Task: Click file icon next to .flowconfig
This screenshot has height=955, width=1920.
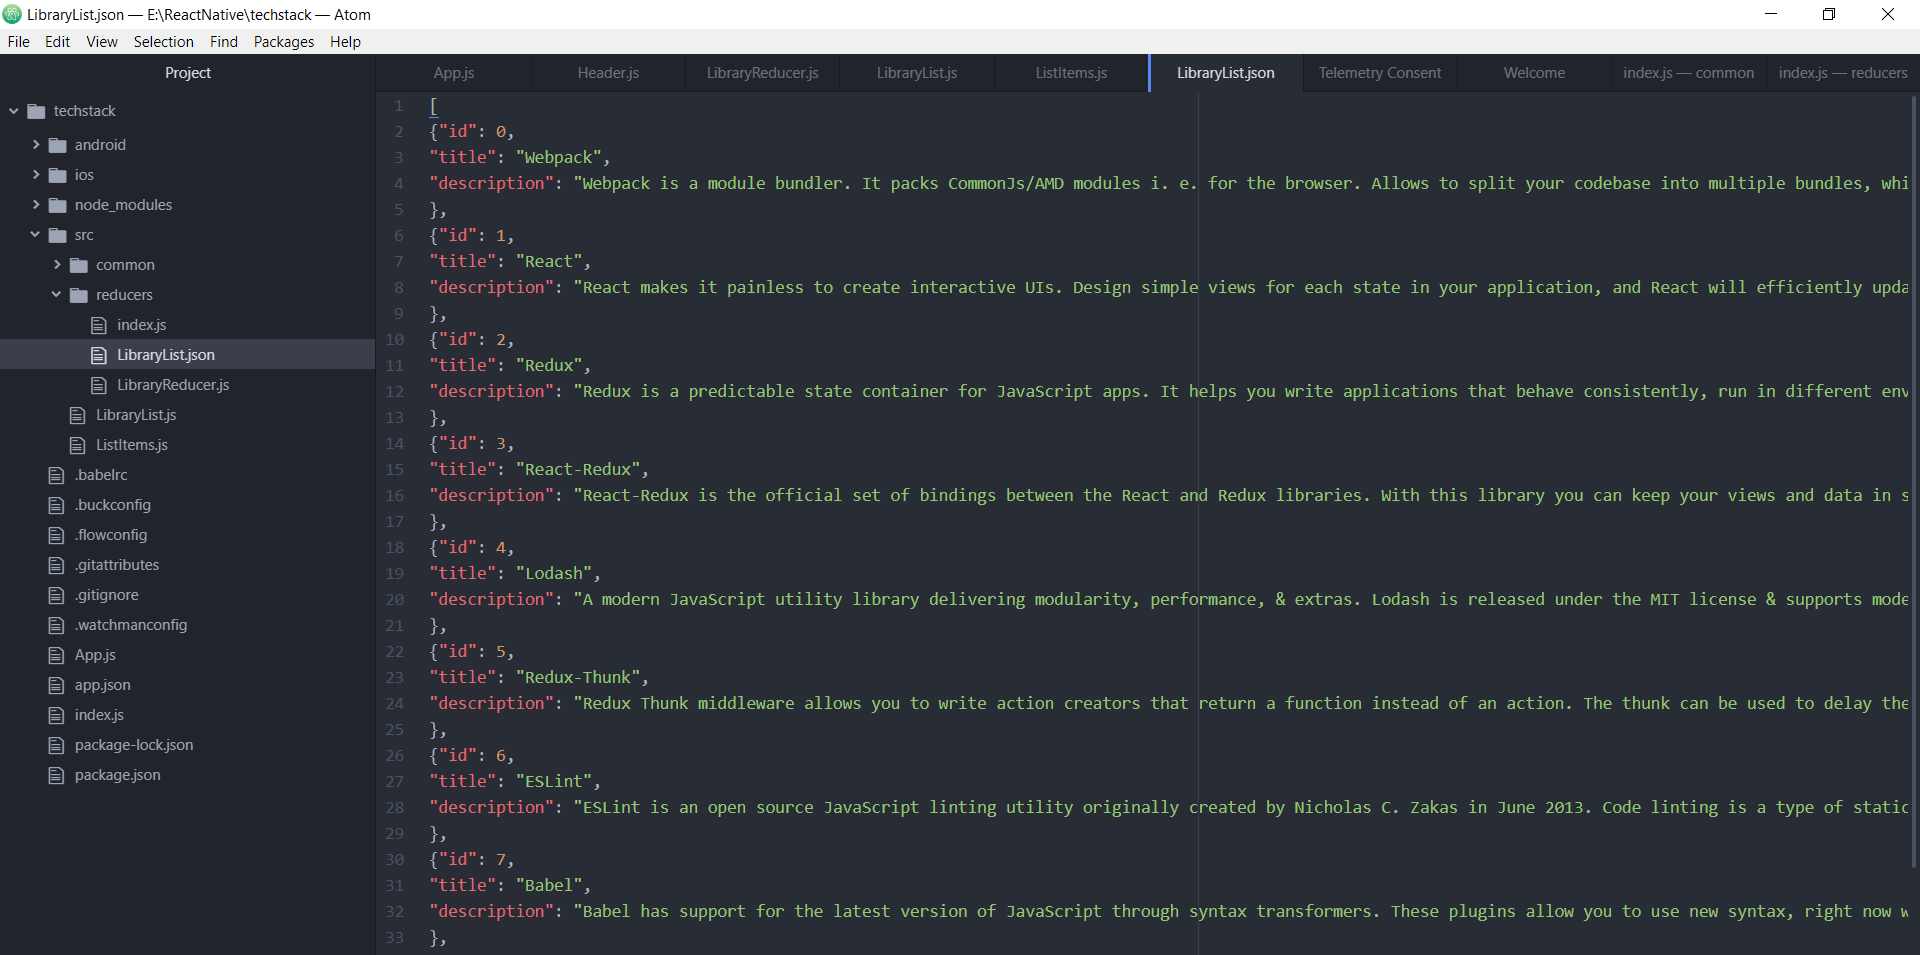Action: pyautogui.click(x=57, y=535)
